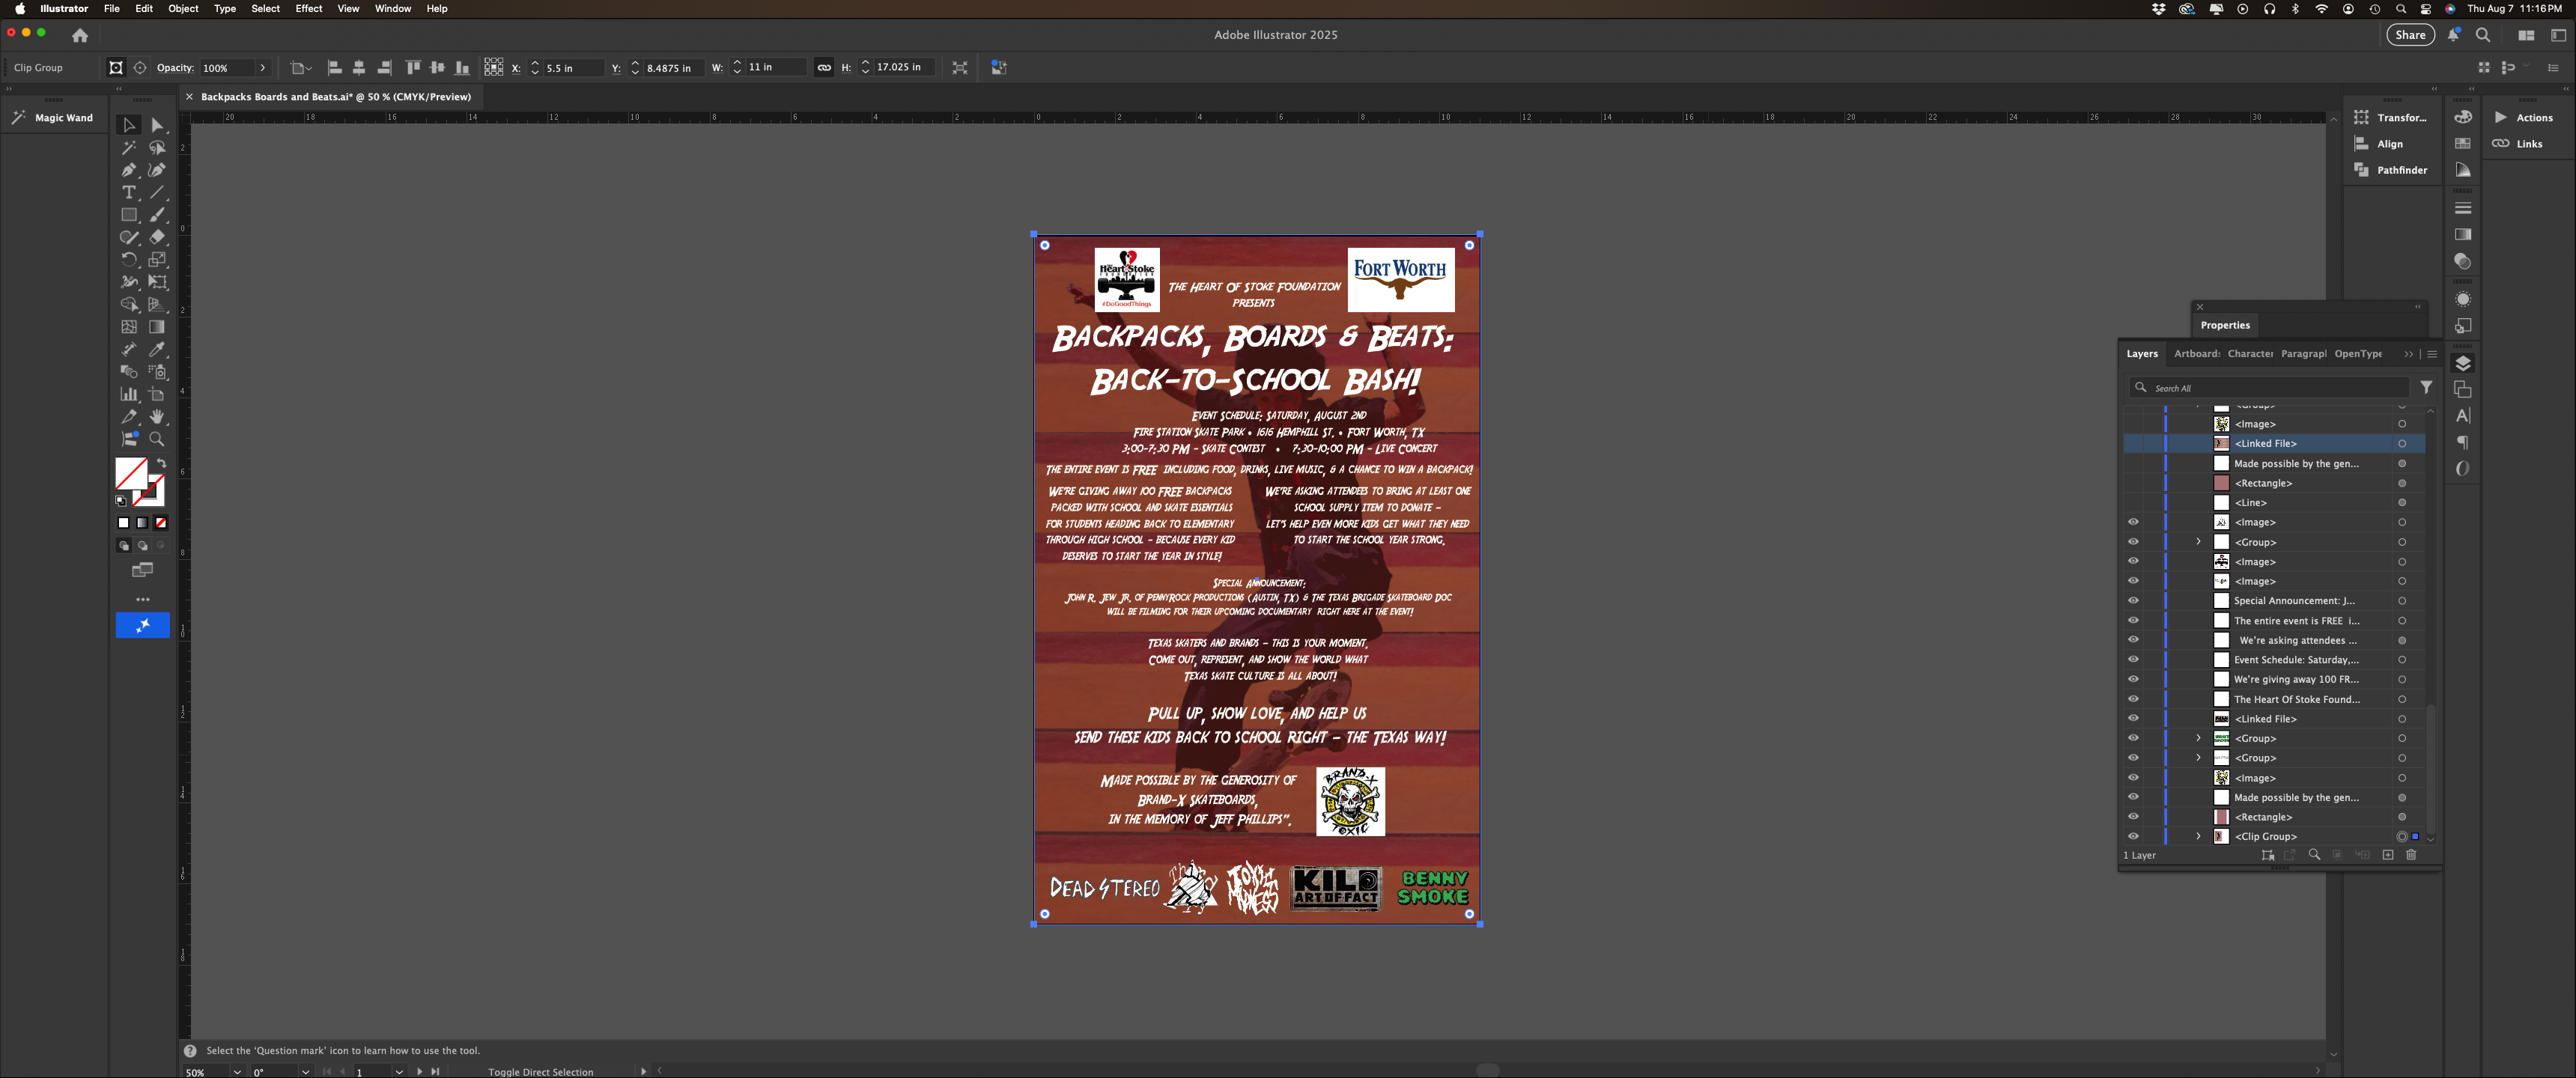Click the Fill color swatch
This screenshot has height=1078, width=2576.
coord(130,472)
